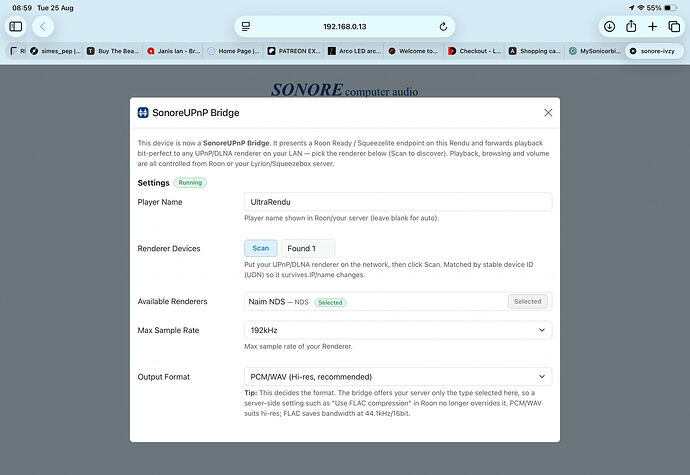Image resolution: width=690 pixels, height=475 pixels.
Task: Click the 192.168.0.13 address field
Action: [x=345, y=26]
